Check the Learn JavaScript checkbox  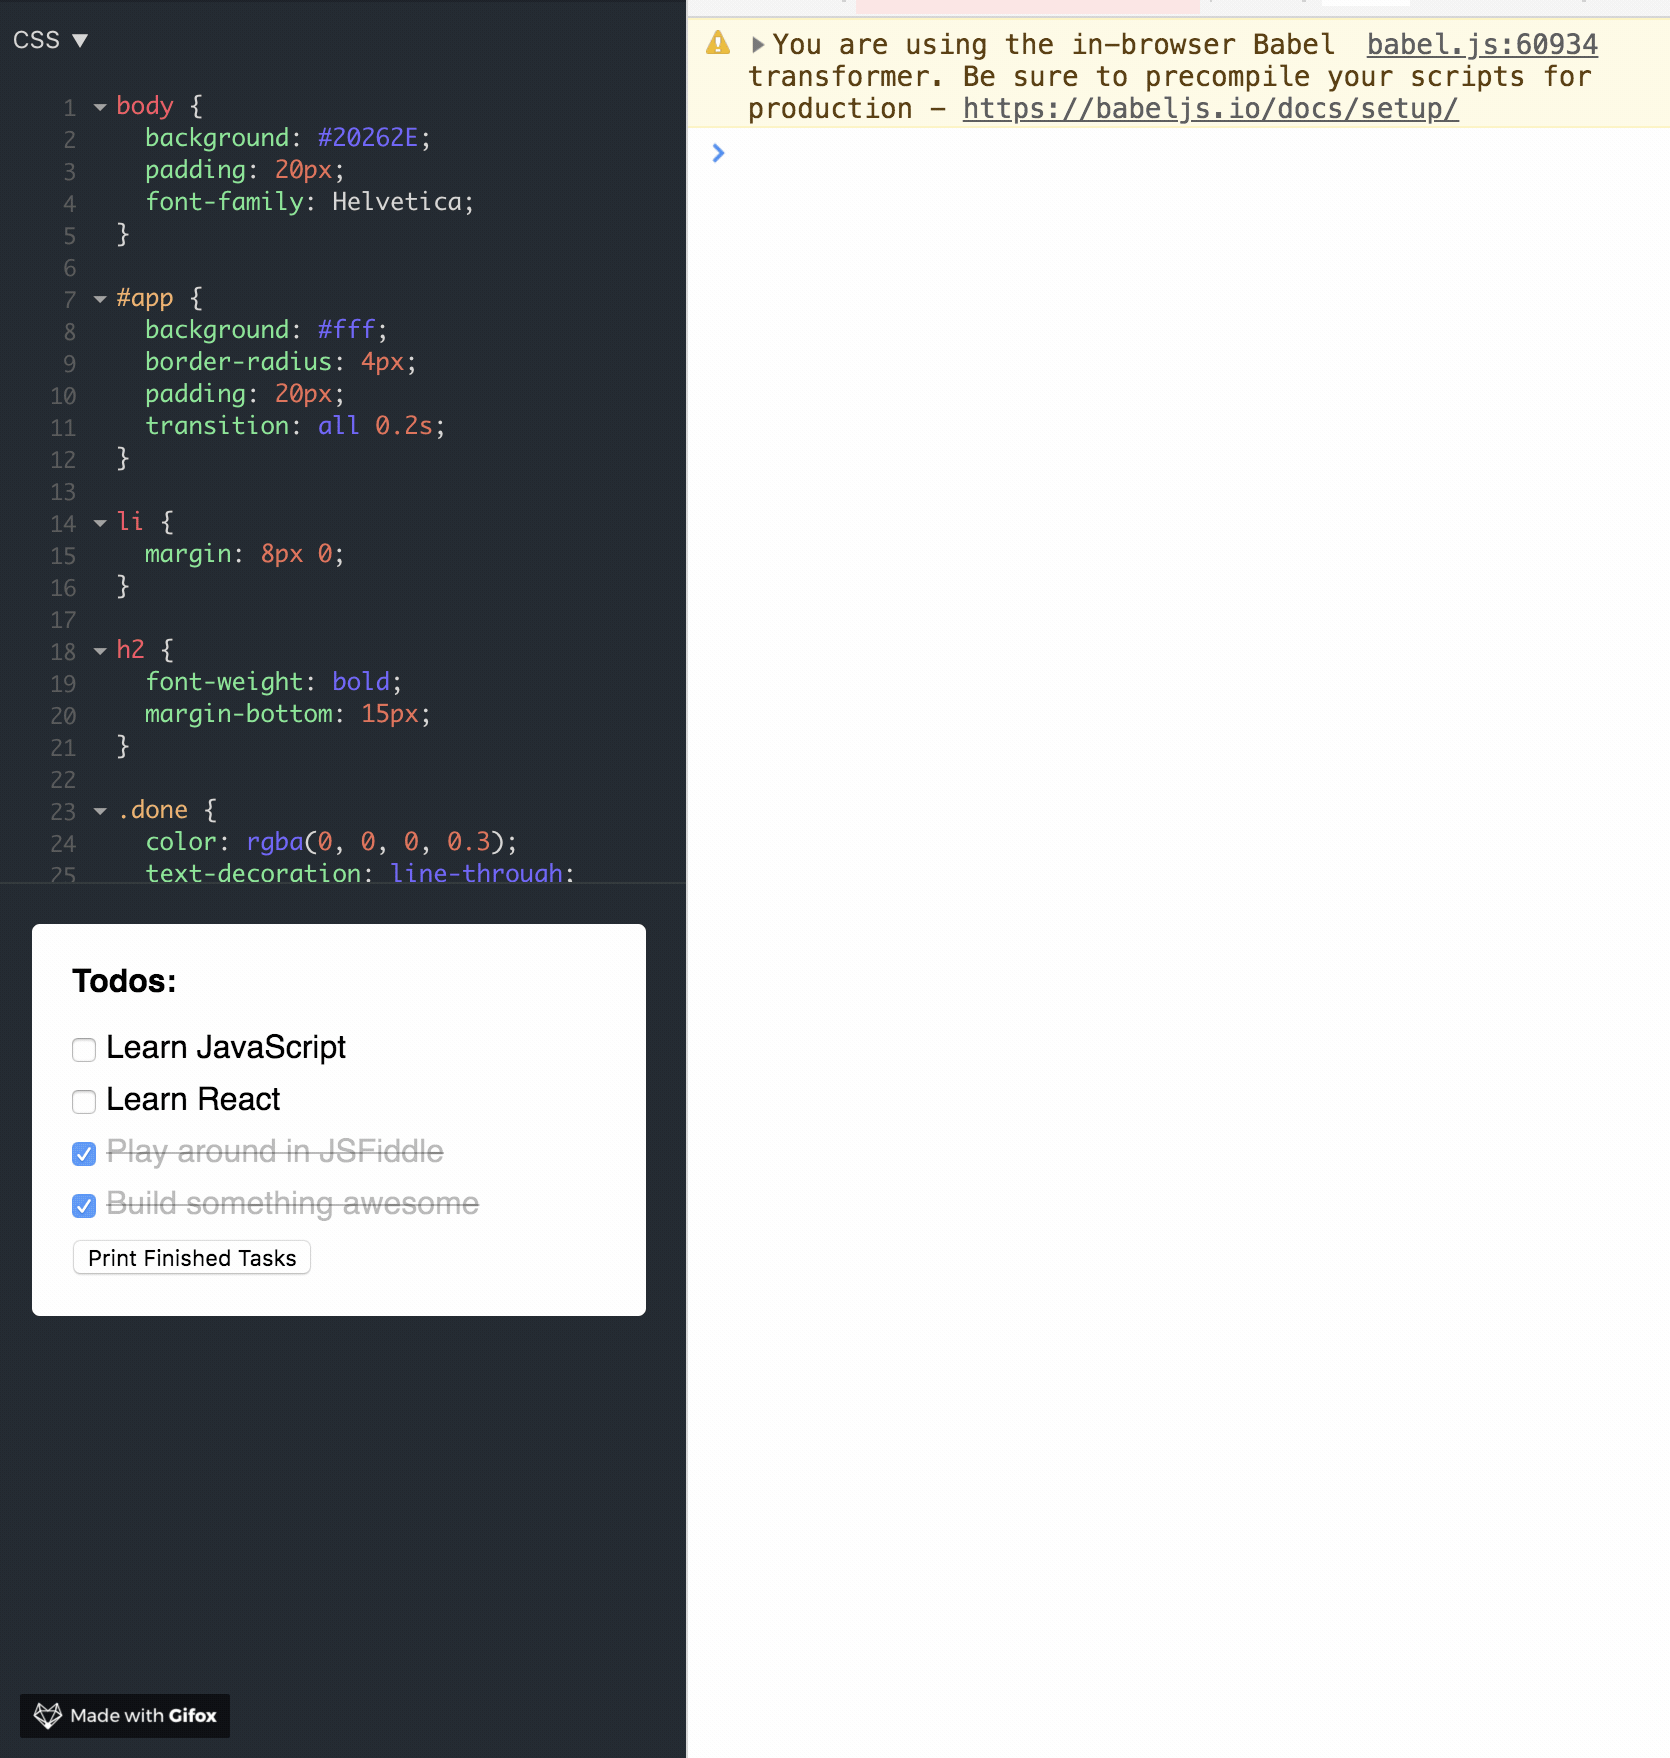[x=84, y=1050]
